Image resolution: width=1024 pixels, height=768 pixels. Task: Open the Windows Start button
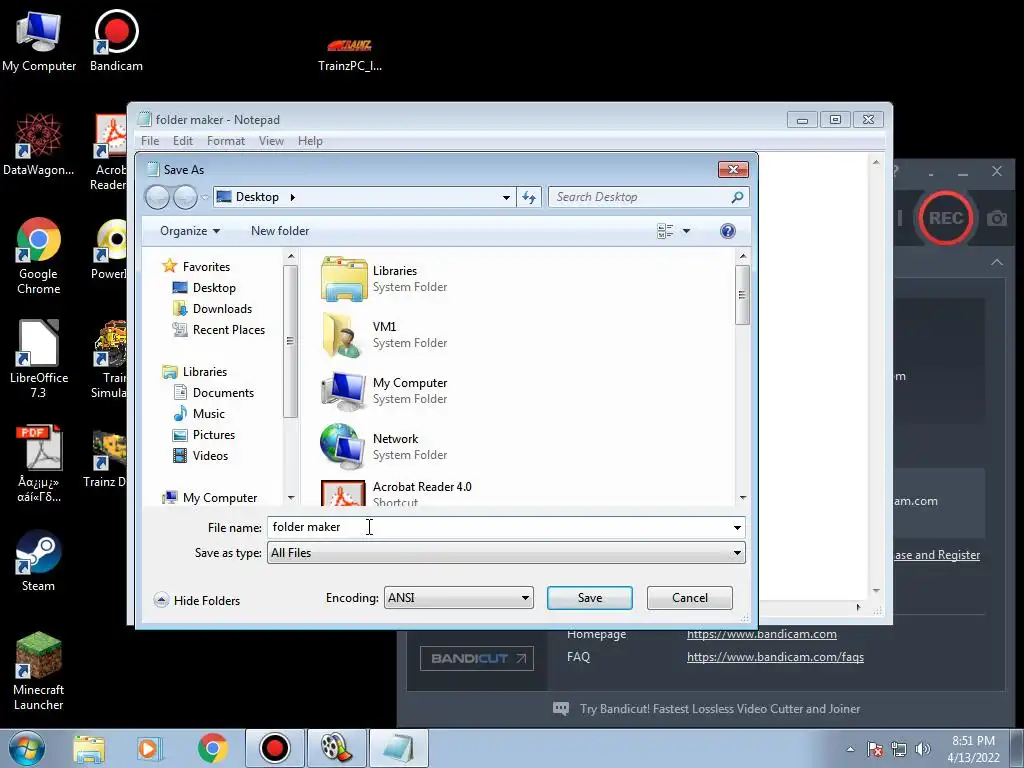tap(26, 748)
